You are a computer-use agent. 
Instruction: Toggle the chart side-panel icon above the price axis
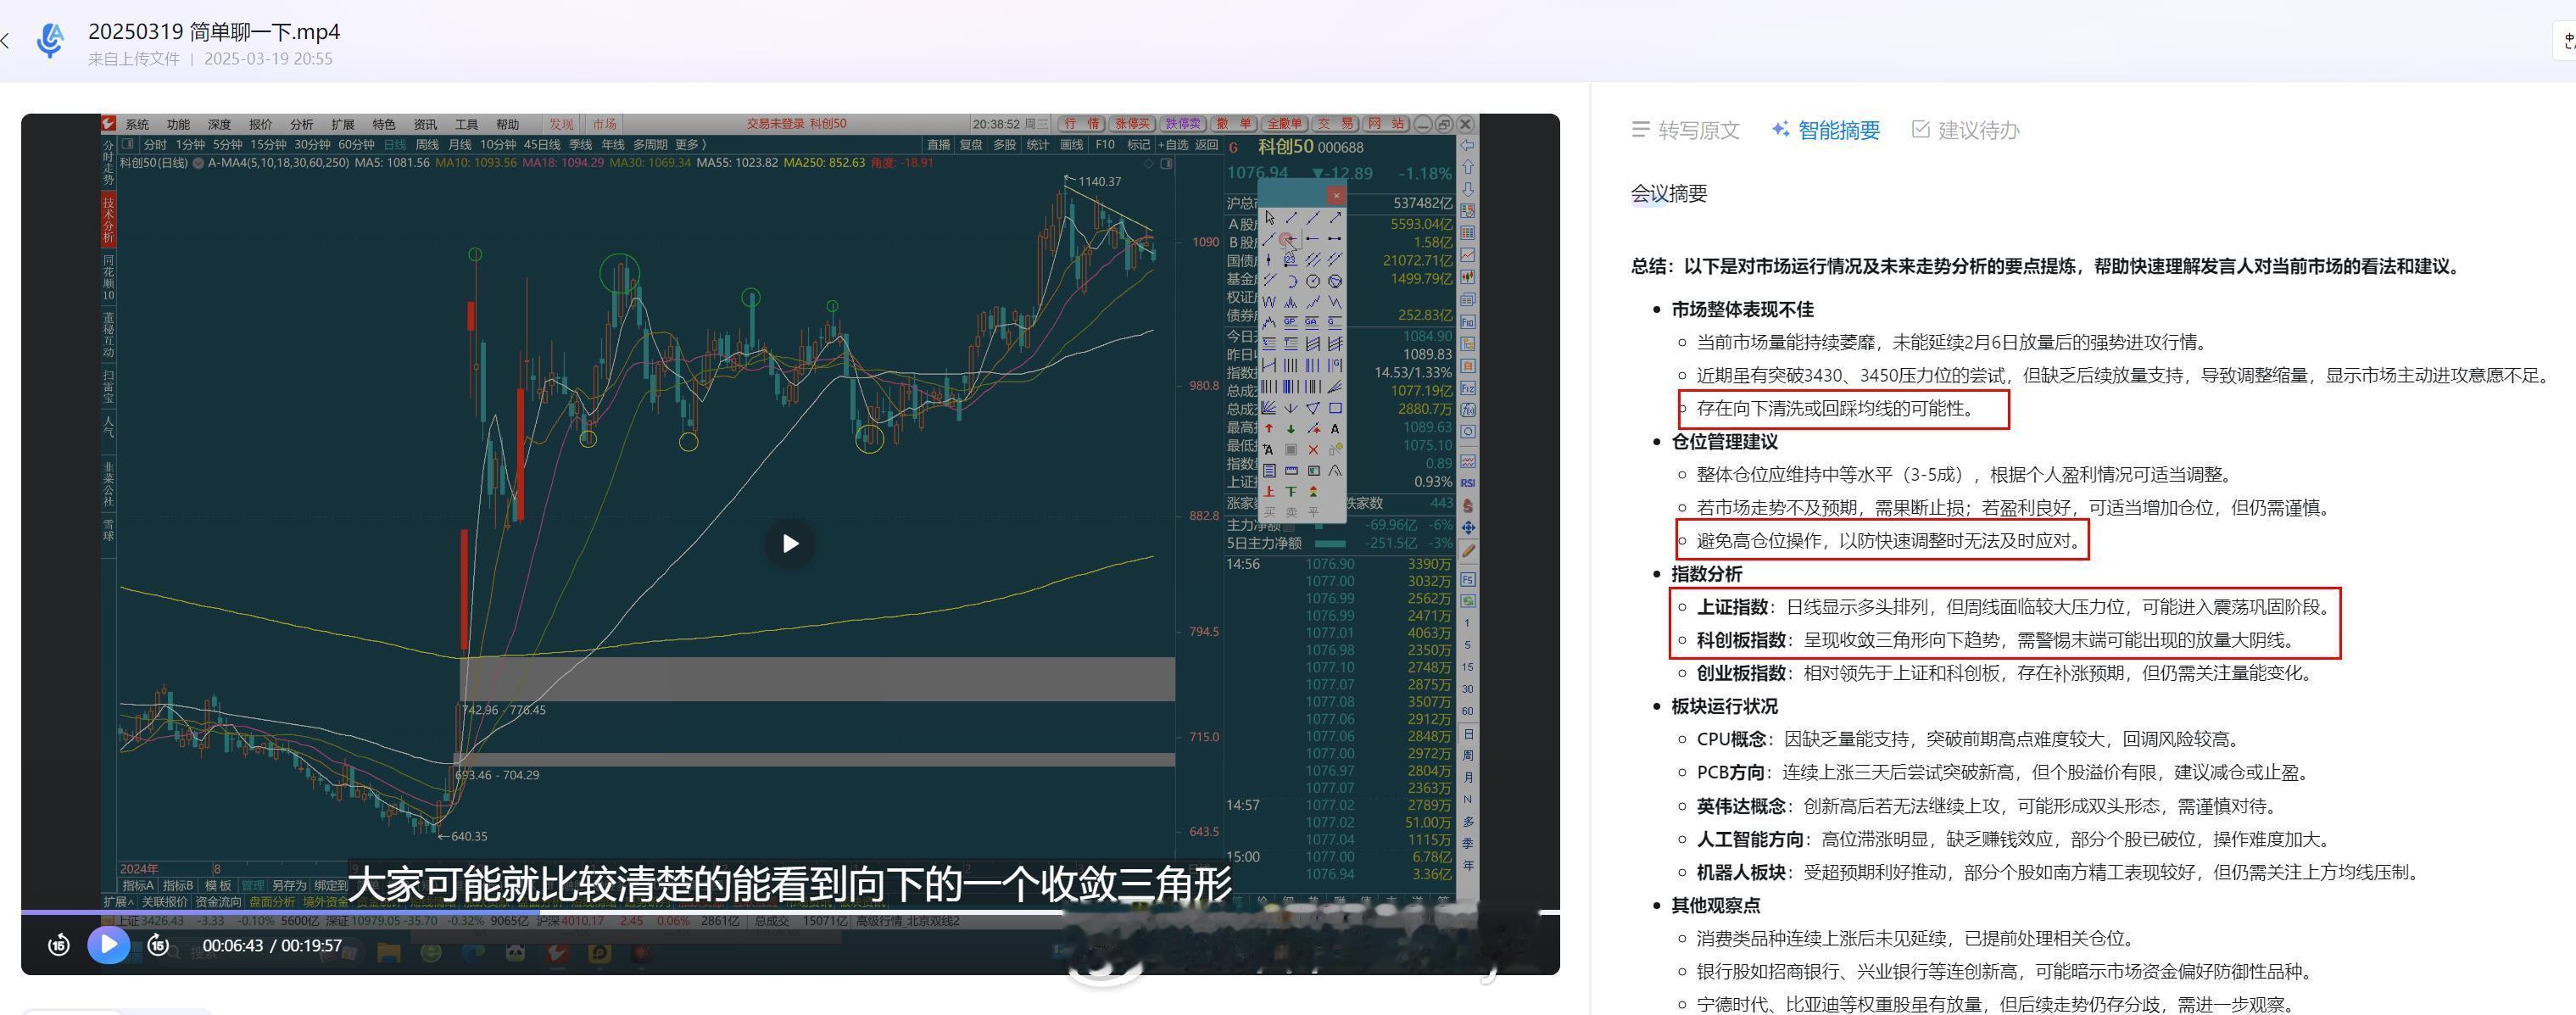coord(1167,164)
